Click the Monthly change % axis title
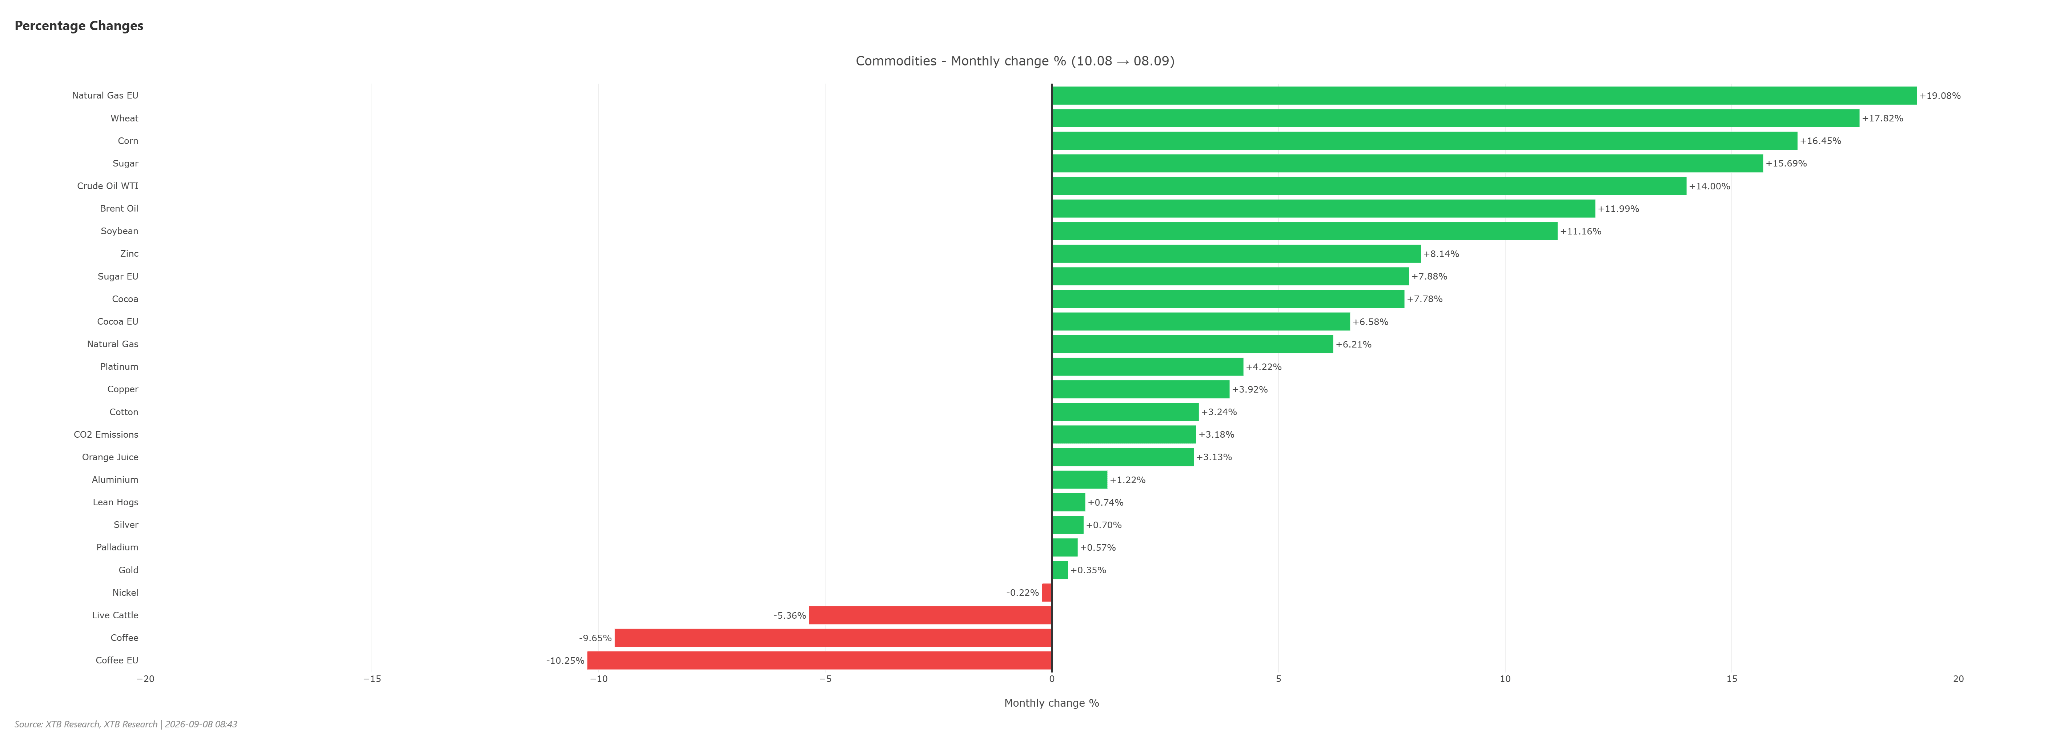Screen dimensions: 2048x746 click(1052, 703)
